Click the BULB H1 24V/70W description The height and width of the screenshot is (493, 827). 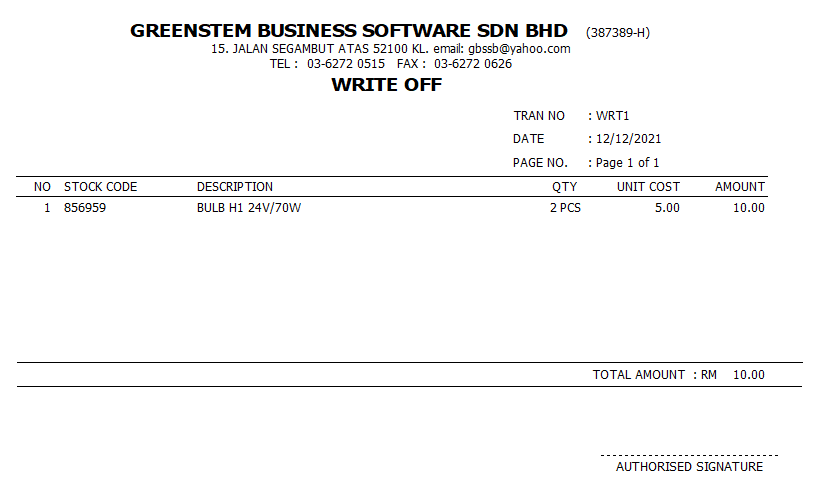[249, 208]
